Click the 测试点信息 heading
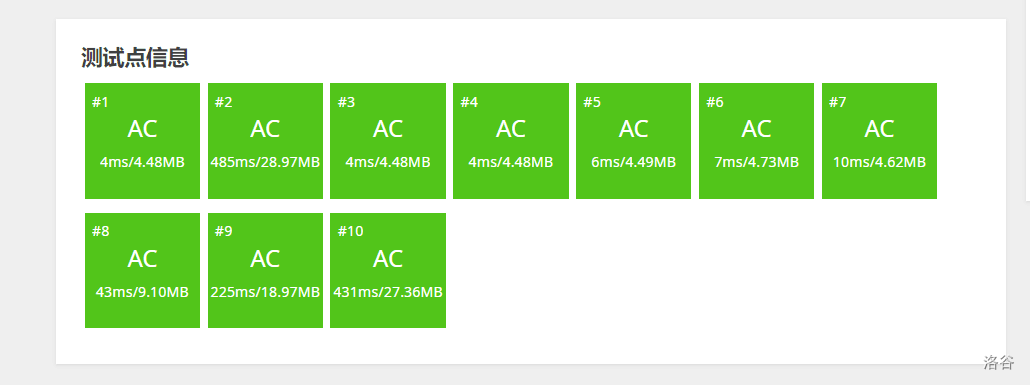 point(135,58)
